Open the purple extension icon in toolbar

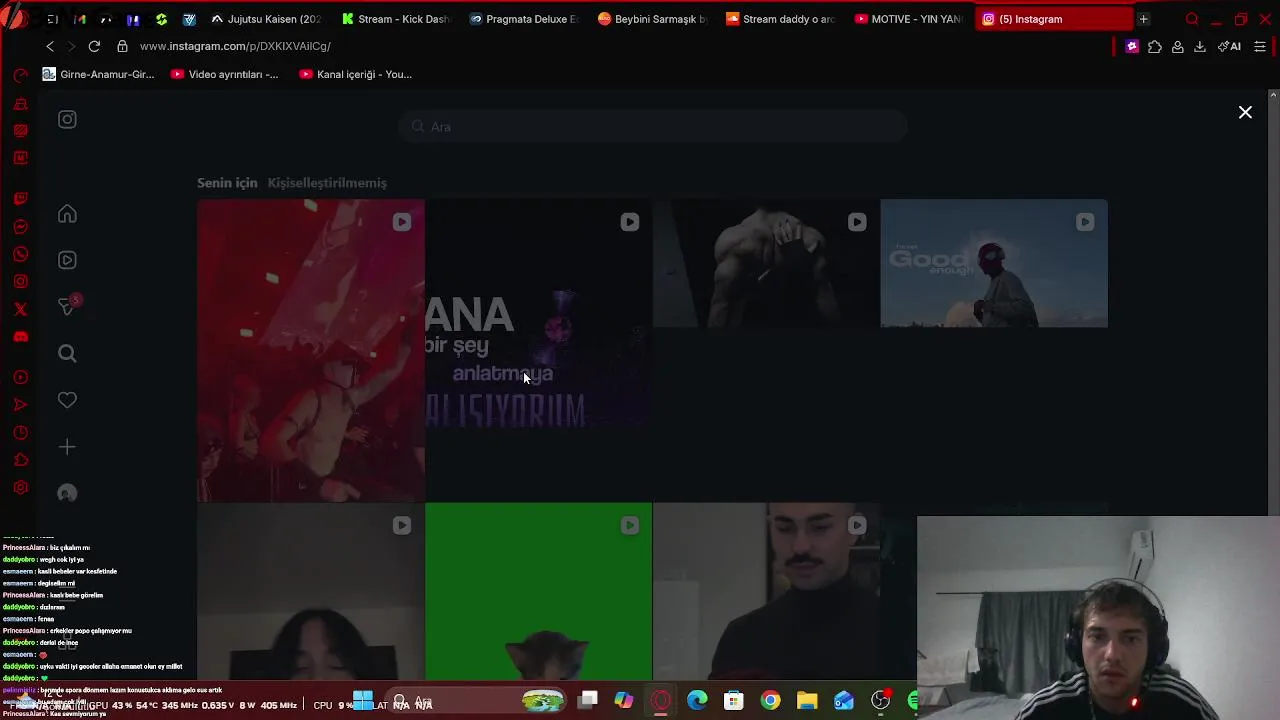[1132, 46]
